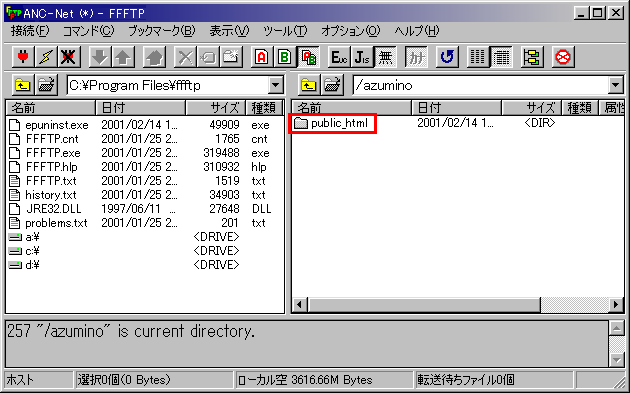Click the Upload up-arrow icon
The width and height of the screenshot is (630, 393).
[123, 57]
